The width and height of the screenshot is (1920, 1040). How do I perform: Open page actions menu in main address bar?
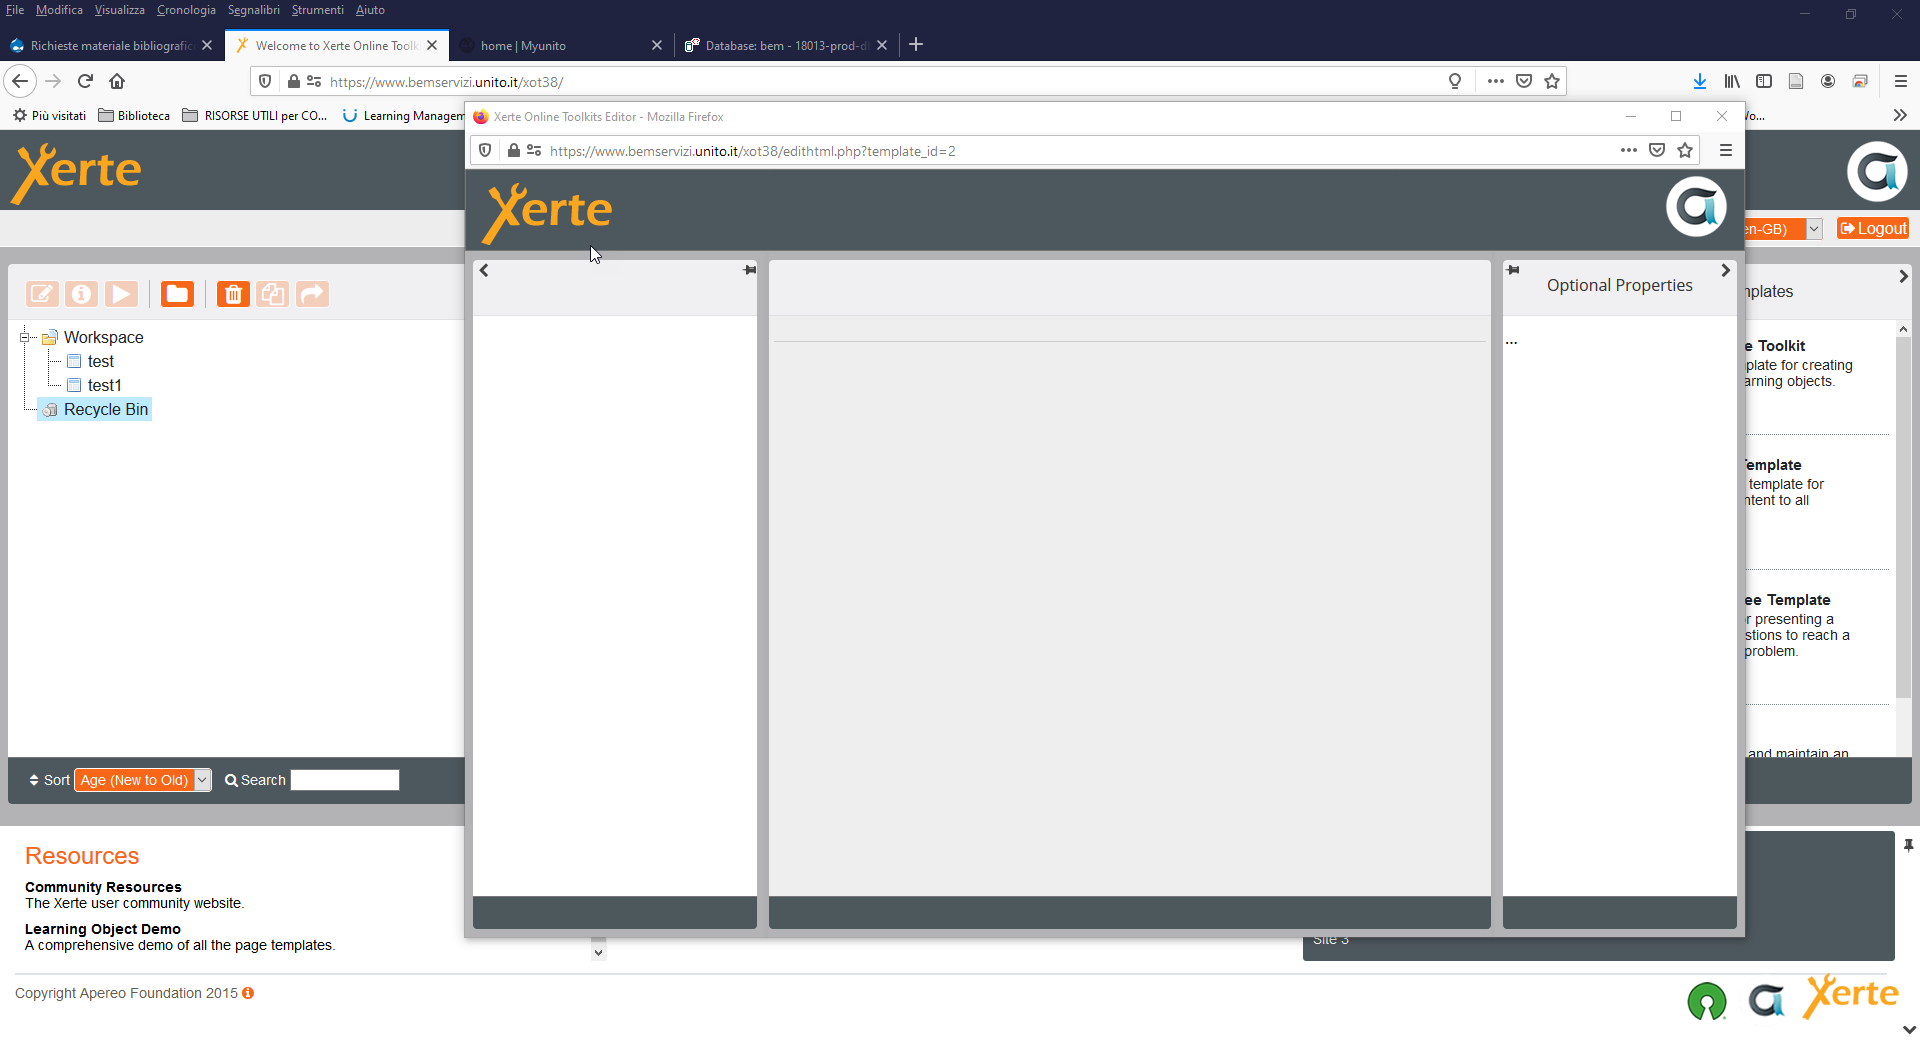point(1496,81)
